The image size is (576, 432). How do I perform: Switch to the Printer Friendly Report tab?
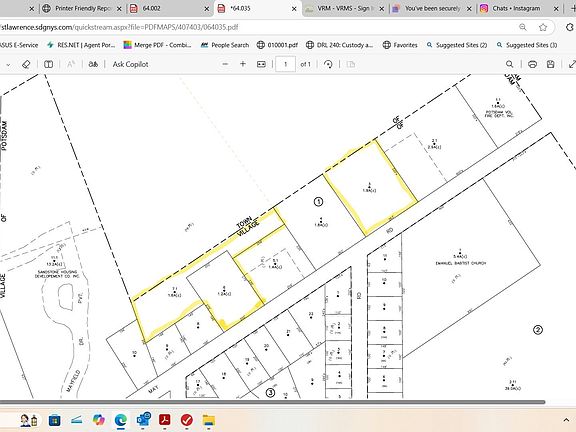tap(82, 8)
